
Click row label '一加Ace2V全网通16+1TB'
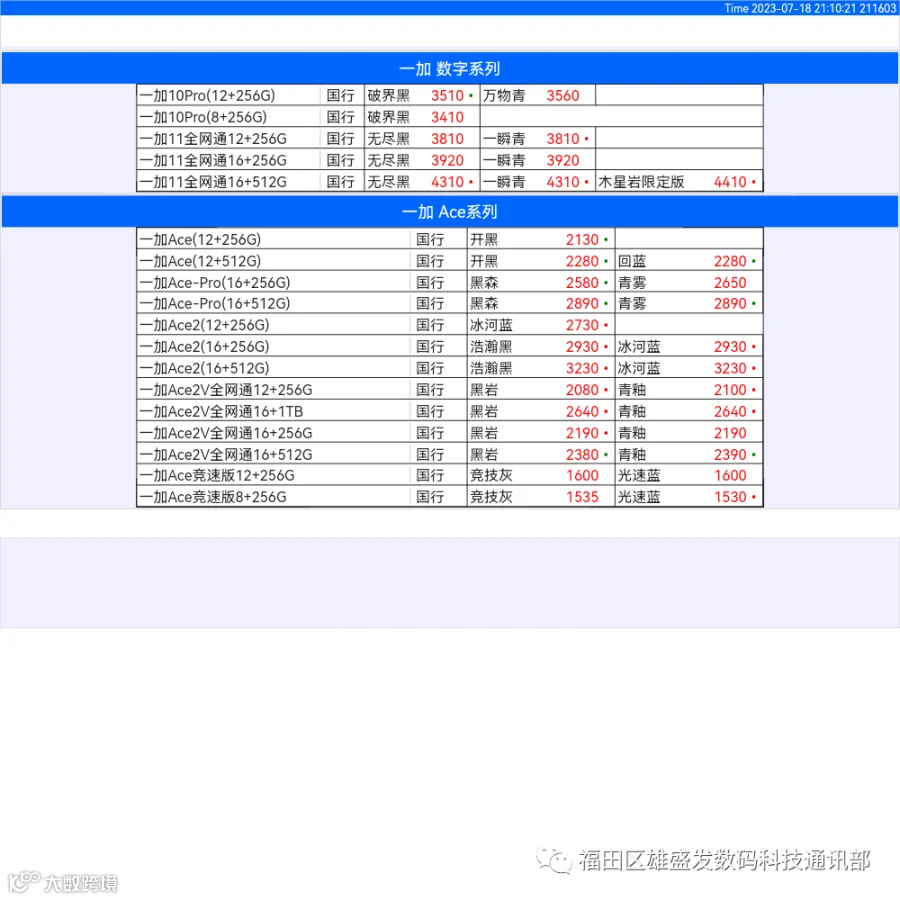click(221, 412)
